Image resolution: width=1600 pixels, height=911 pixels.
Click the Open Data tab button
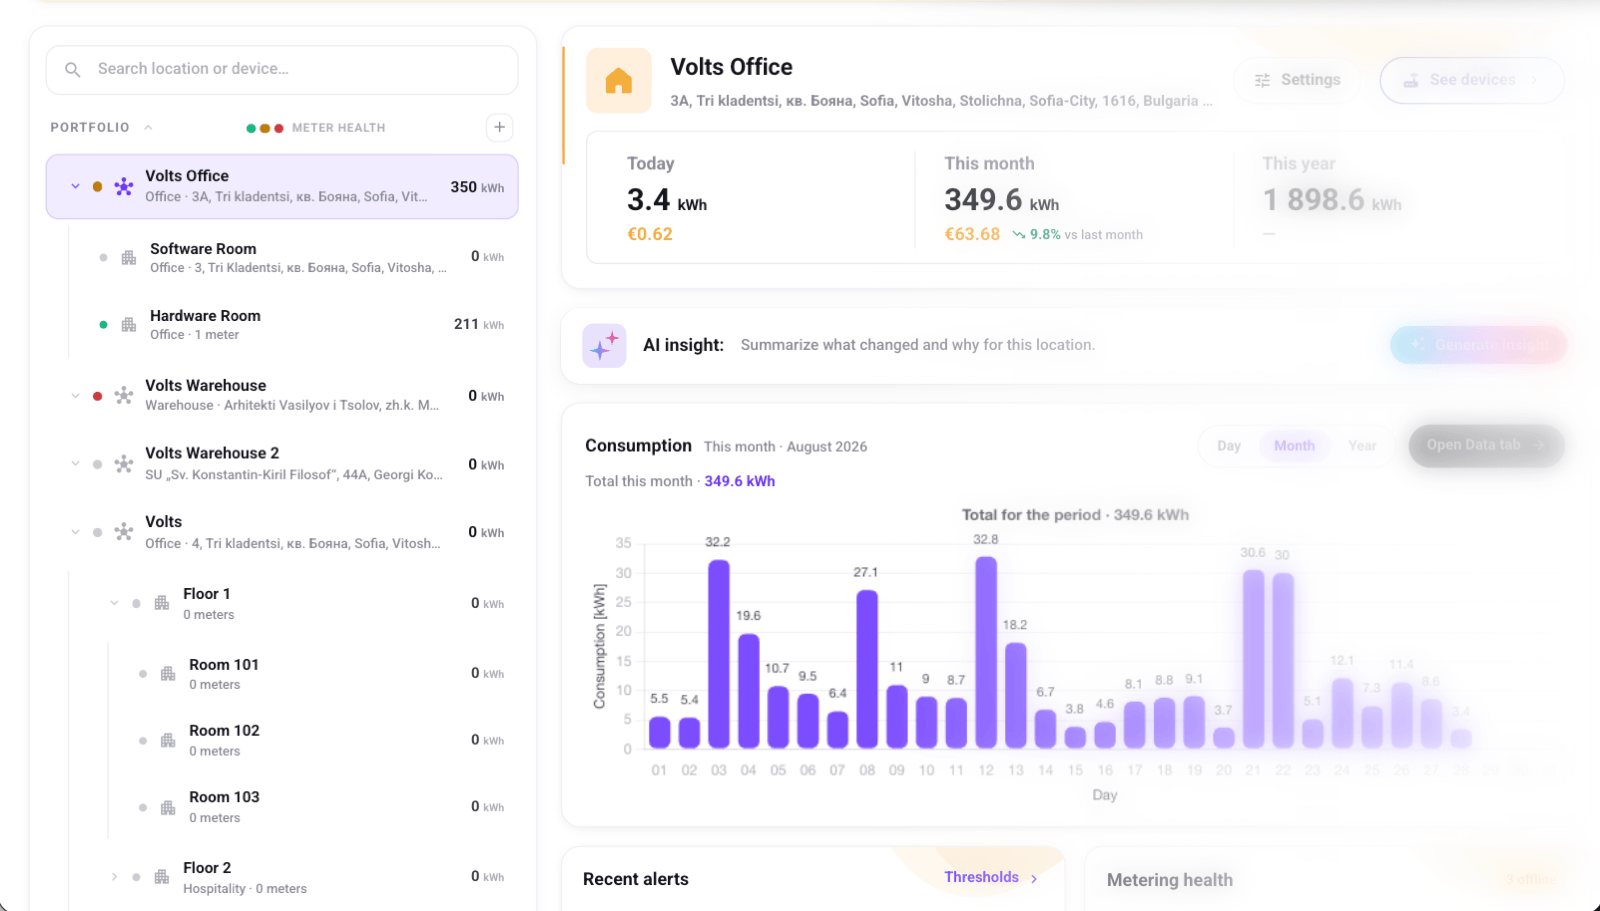1486,445
